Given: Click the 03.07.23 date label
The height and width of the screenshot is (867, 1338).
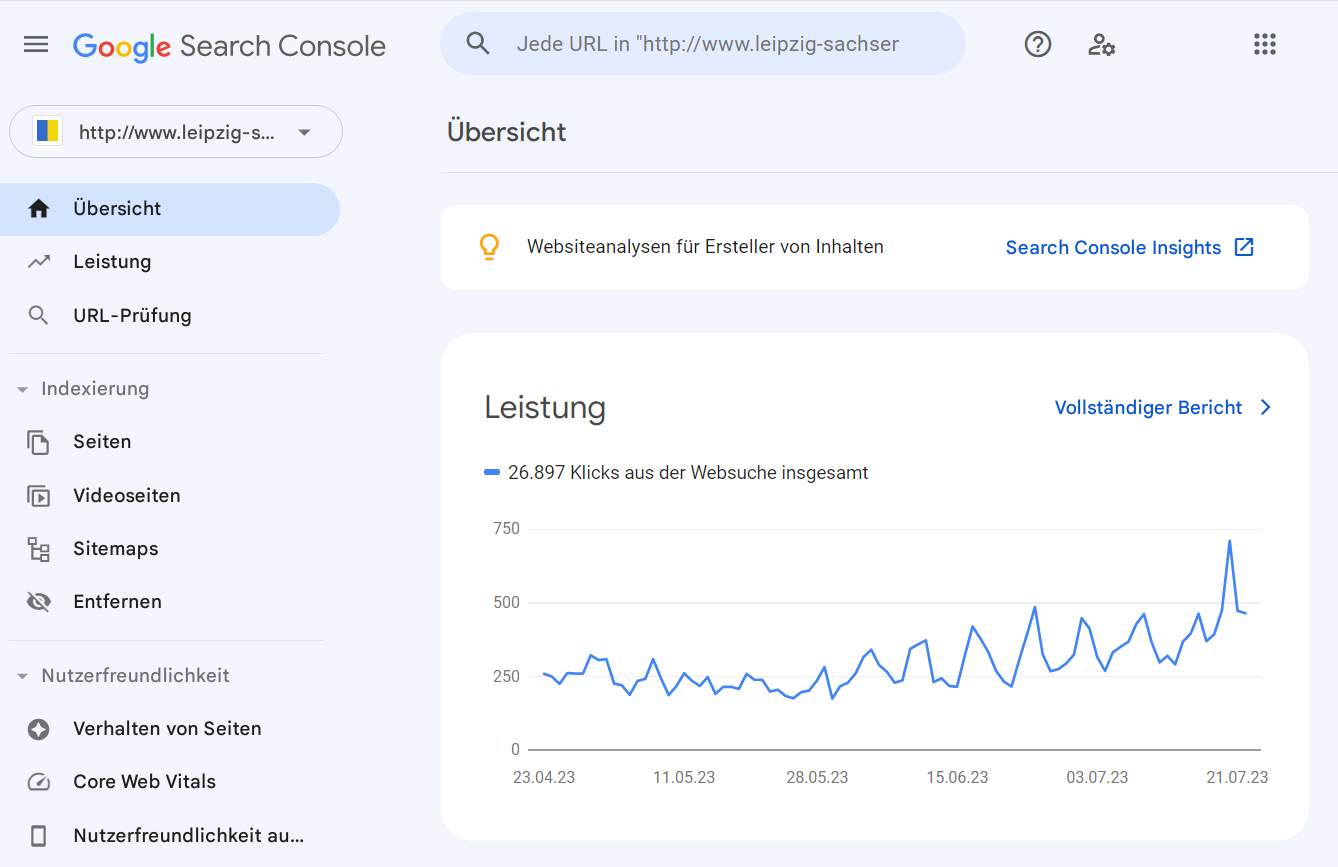Looking at the screenshot, I should 1097,777.
